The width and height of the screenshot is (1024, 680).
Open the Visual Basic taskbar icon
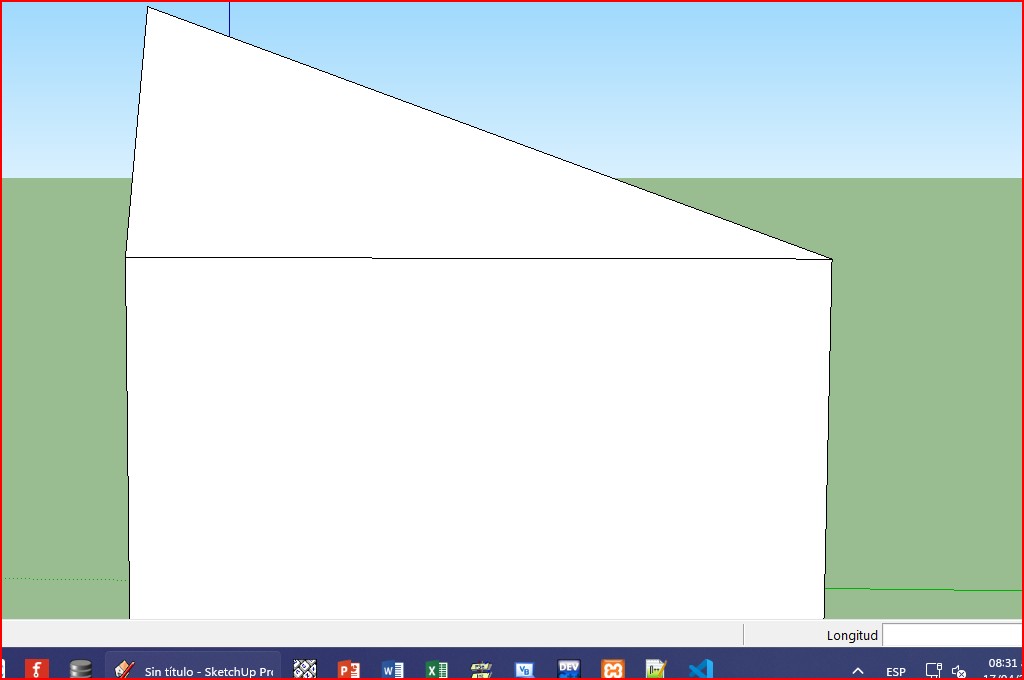[x=525, y=670]
